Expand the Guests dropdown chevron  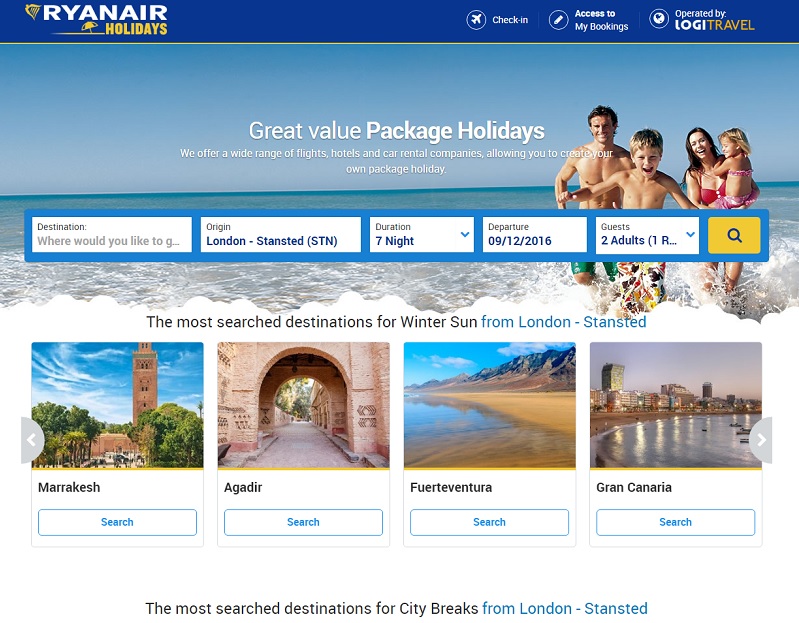click(690, 234)
